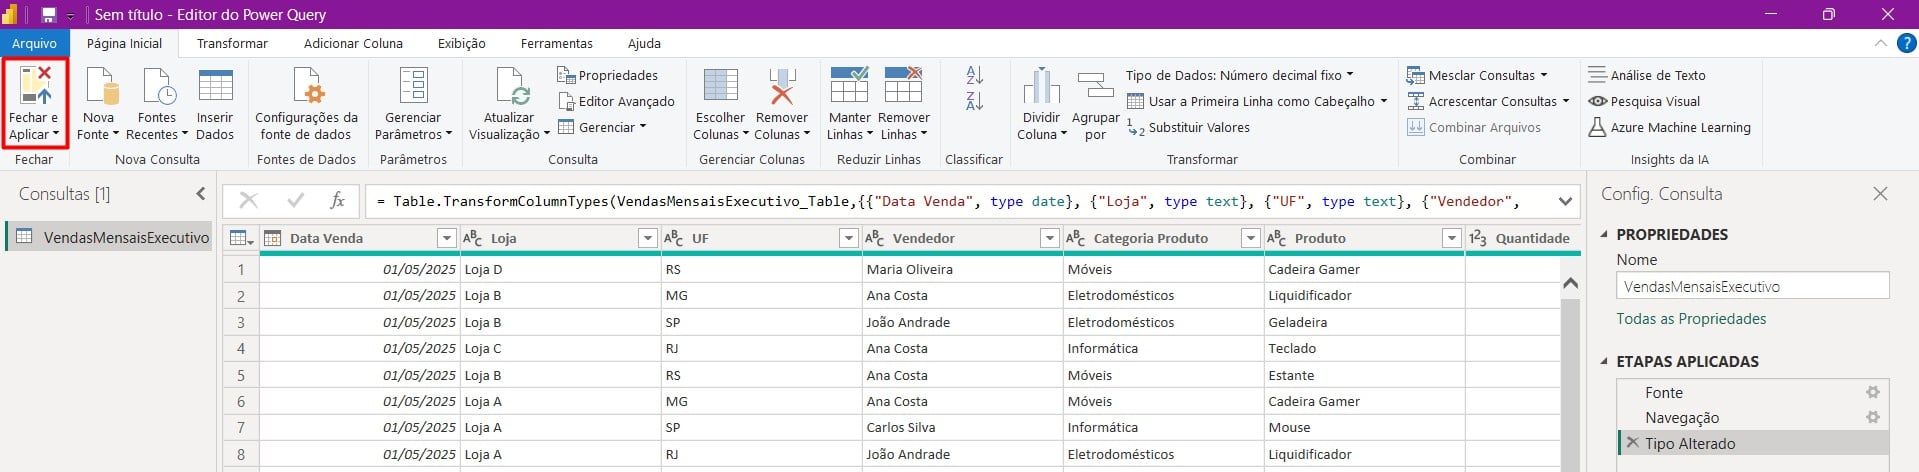The width and height of the screenshot is (1919, 472).
Task: Open Vendedor column filter dropdown
Action: (1050, 238)
